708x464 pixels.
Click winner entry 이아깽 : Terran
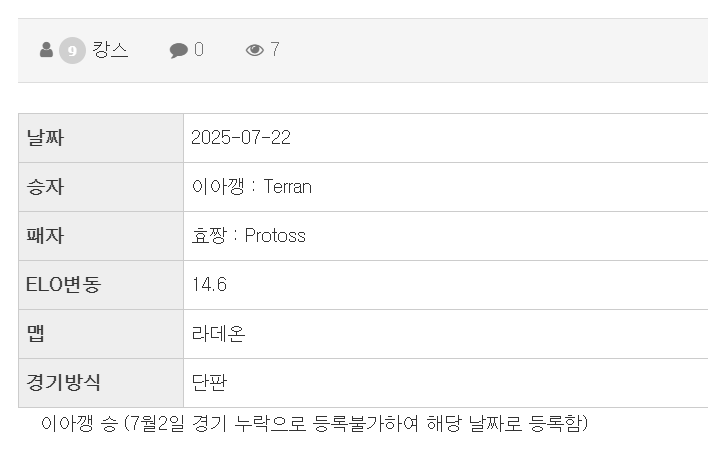(x=252, y=186)
